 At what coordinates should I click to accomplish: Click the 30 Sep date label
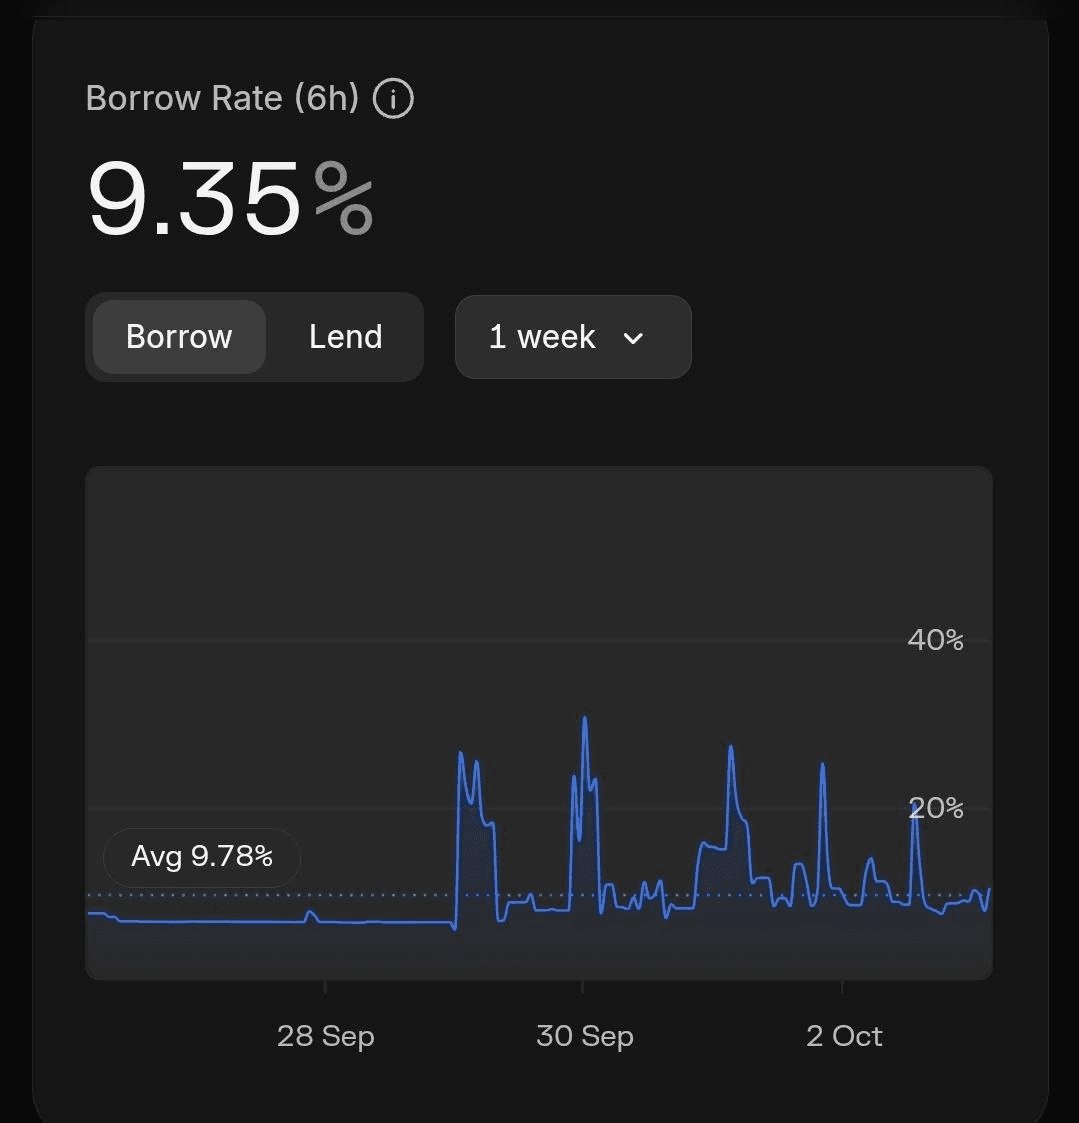click(584, 1036)
